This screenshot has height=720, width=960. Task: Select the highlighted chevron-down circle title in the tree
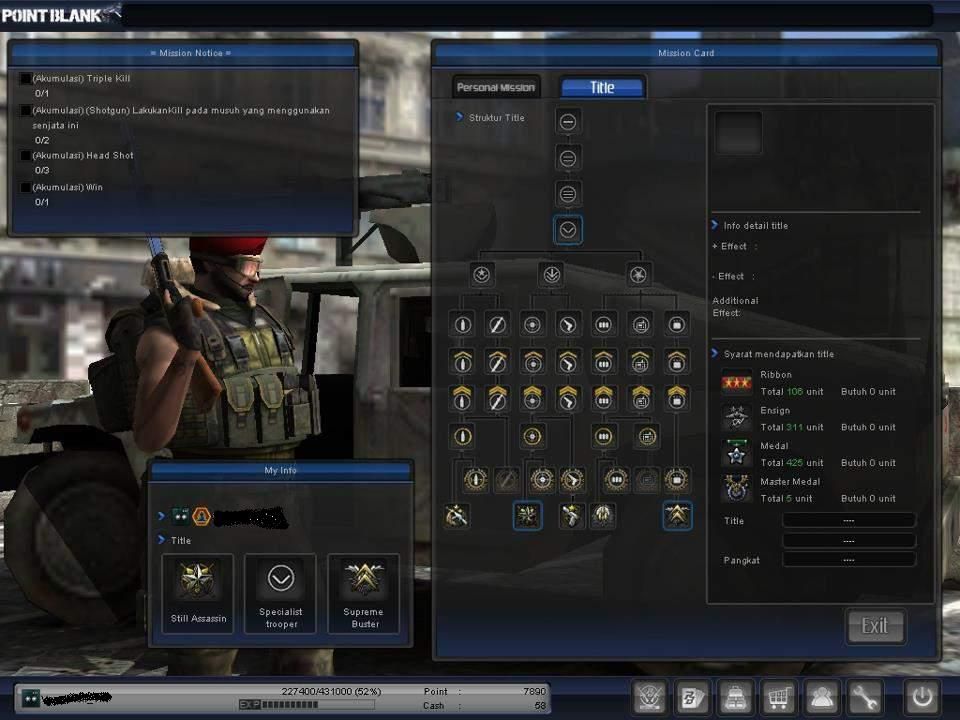click(x=568, y=230)
